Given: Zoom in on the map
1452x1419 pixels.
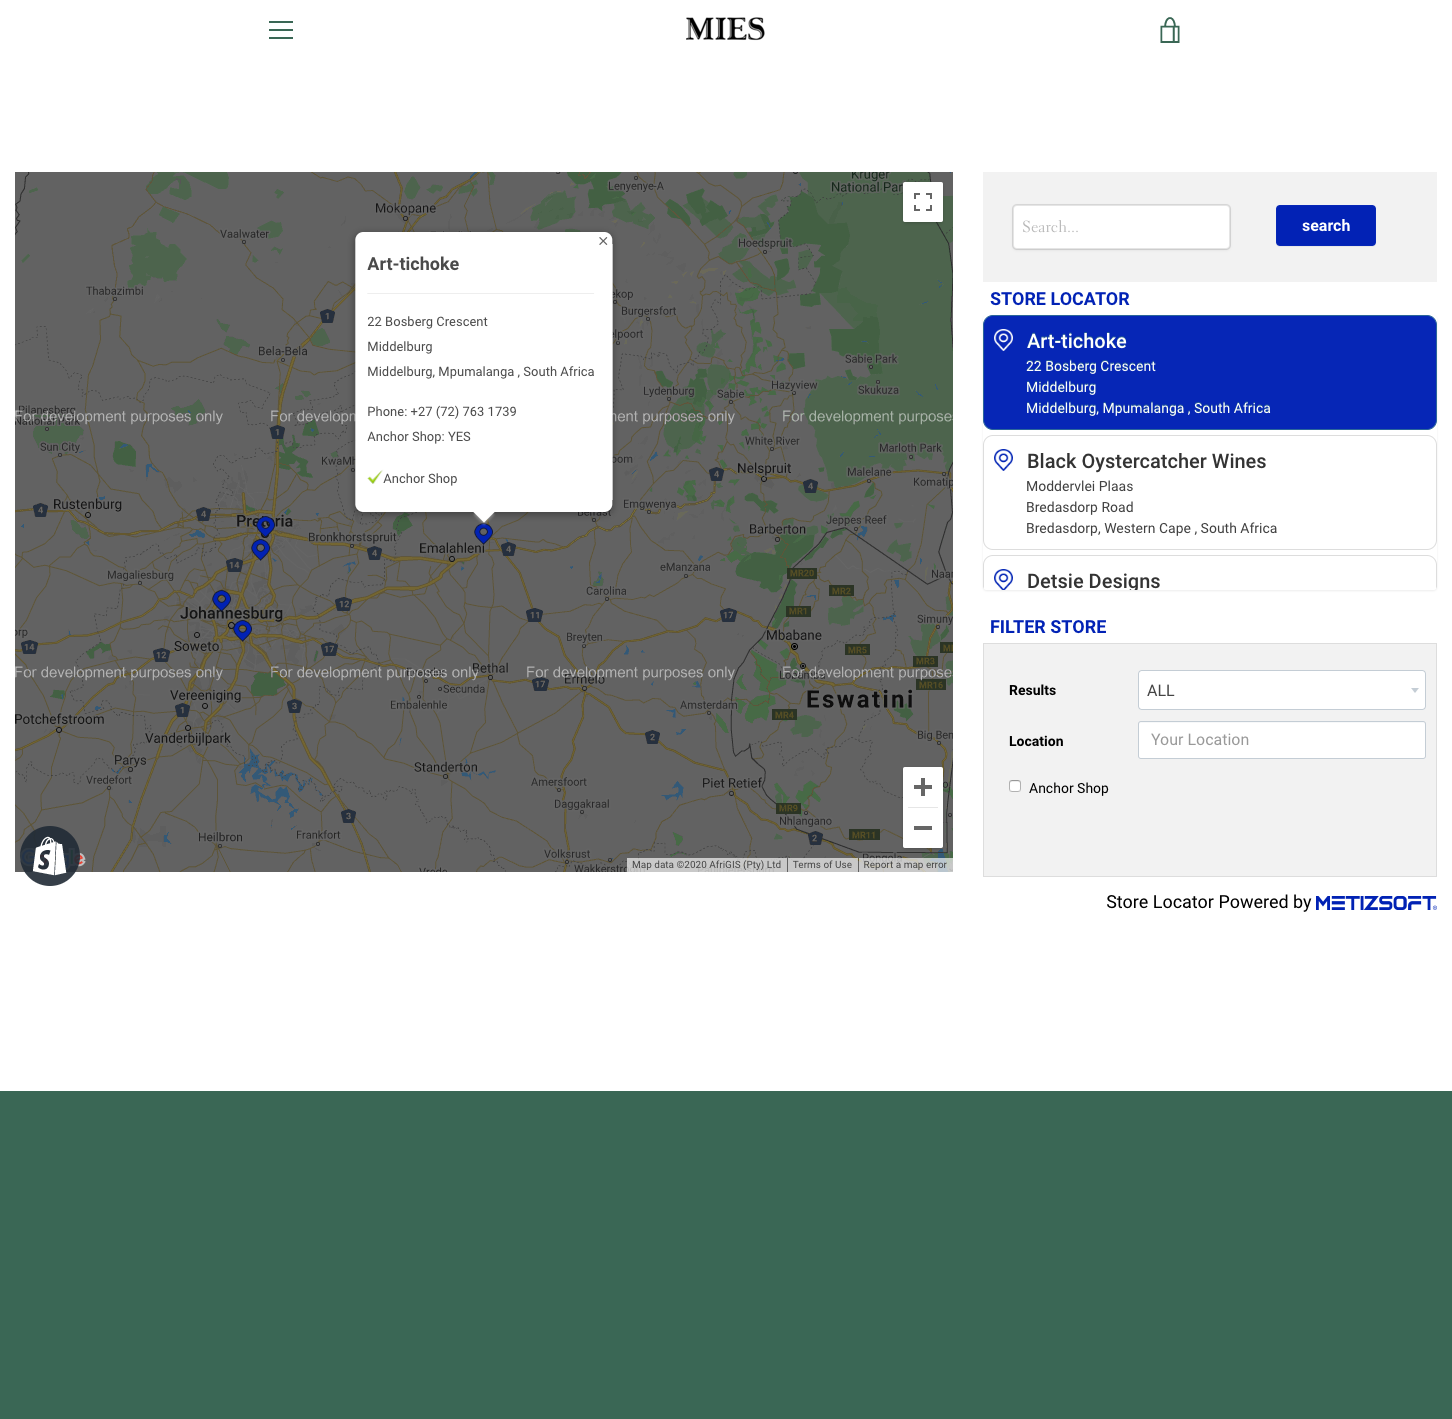Looking at the screenshot, I should tap(923, 787).
